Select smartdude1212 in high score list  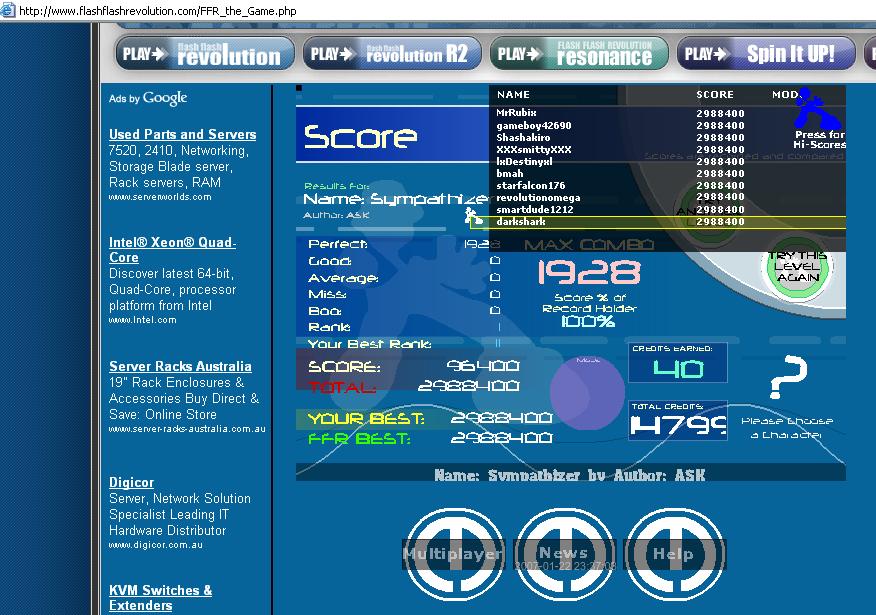667,209
